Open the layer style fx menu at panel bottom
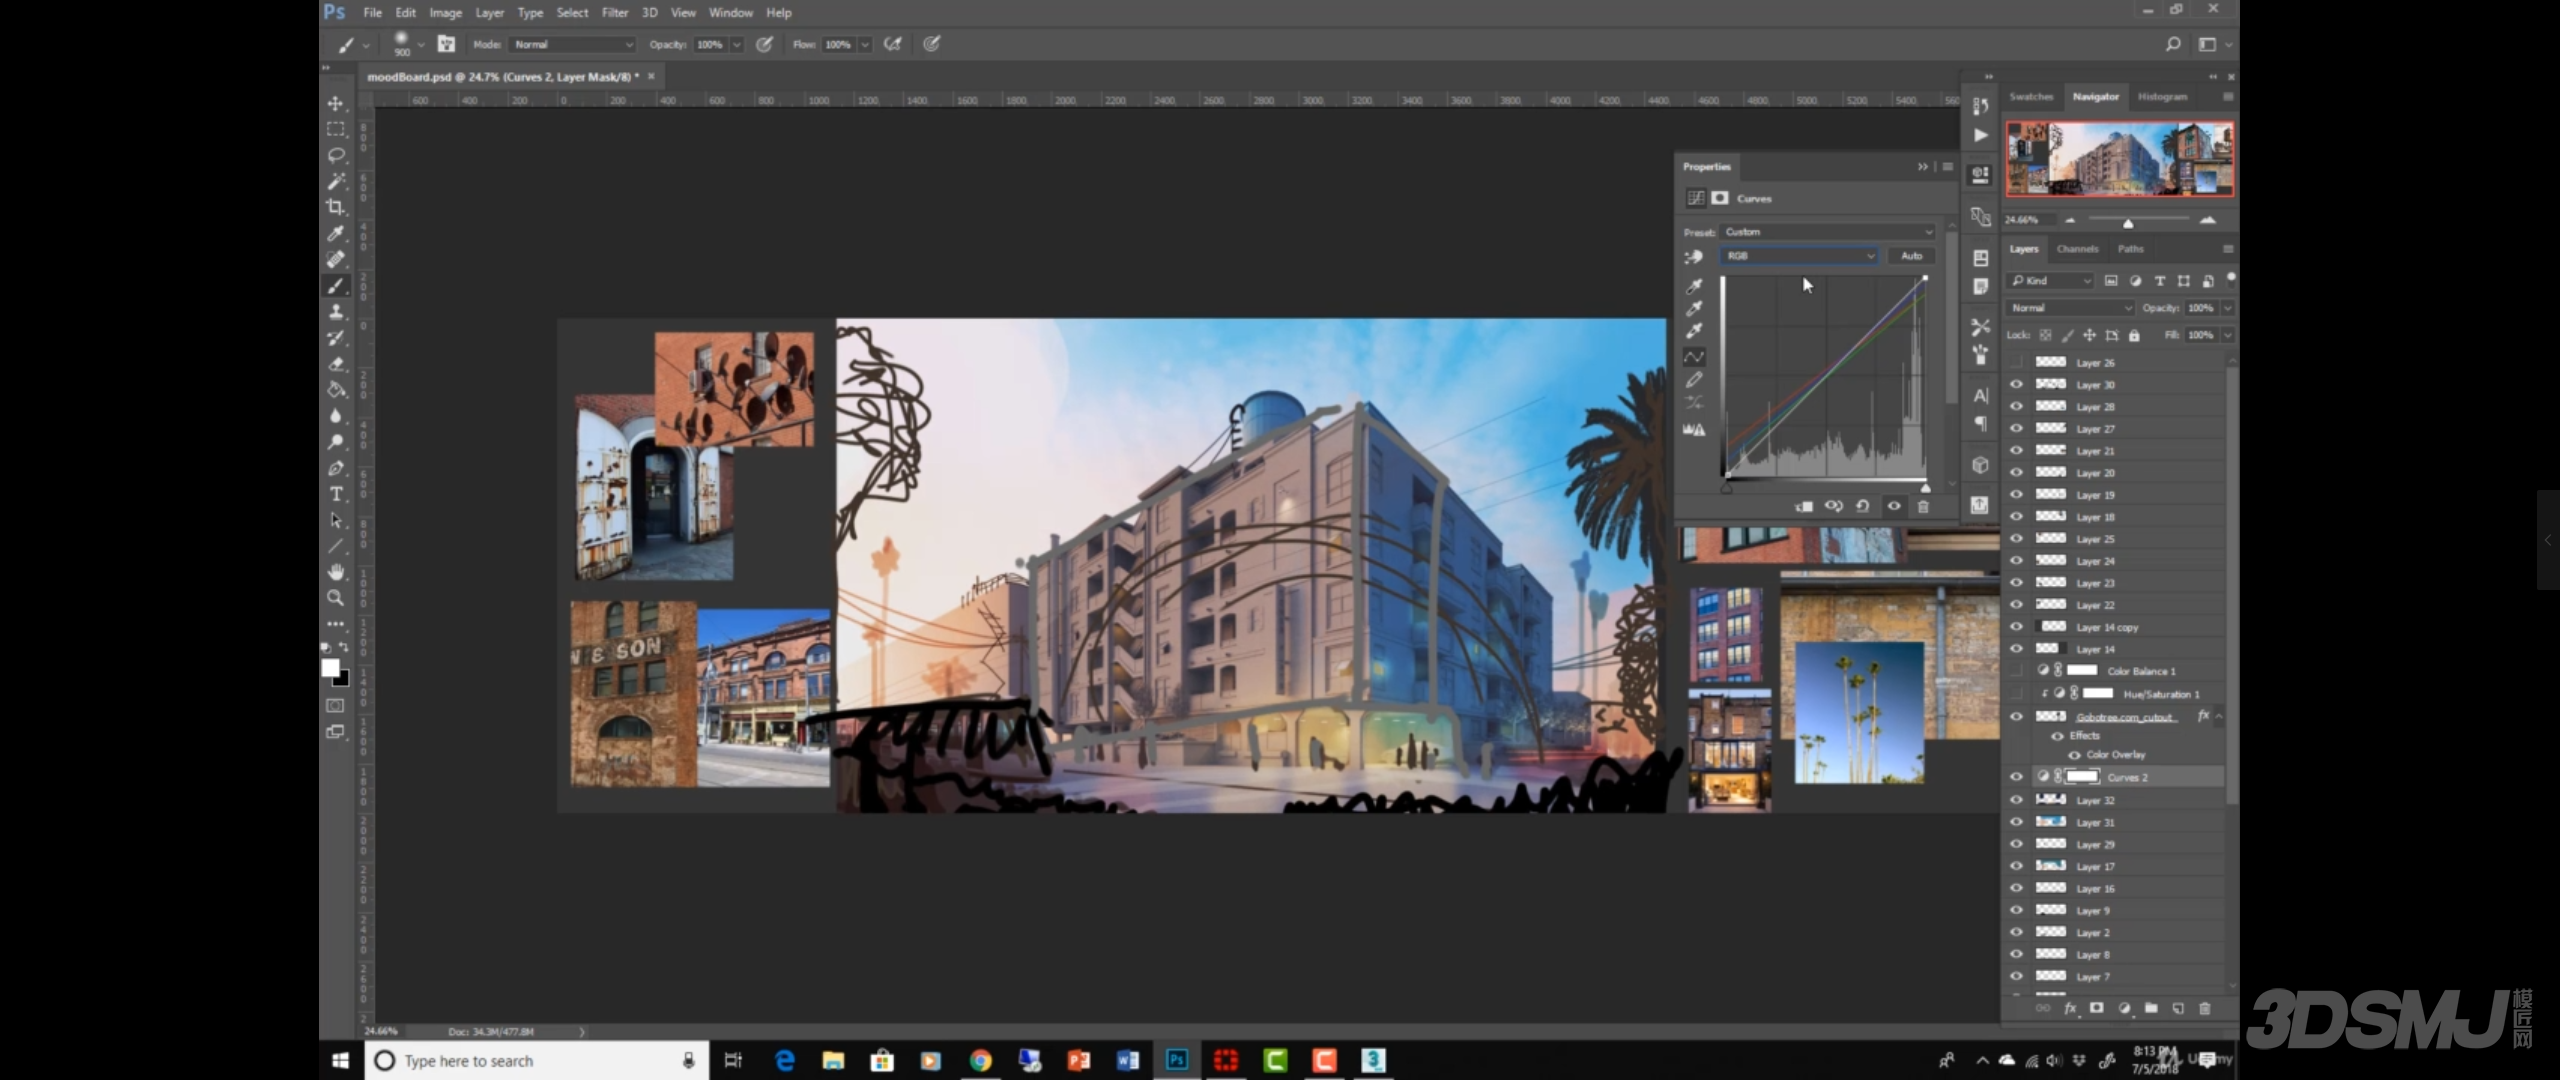 click(x=2070, y=1008)
